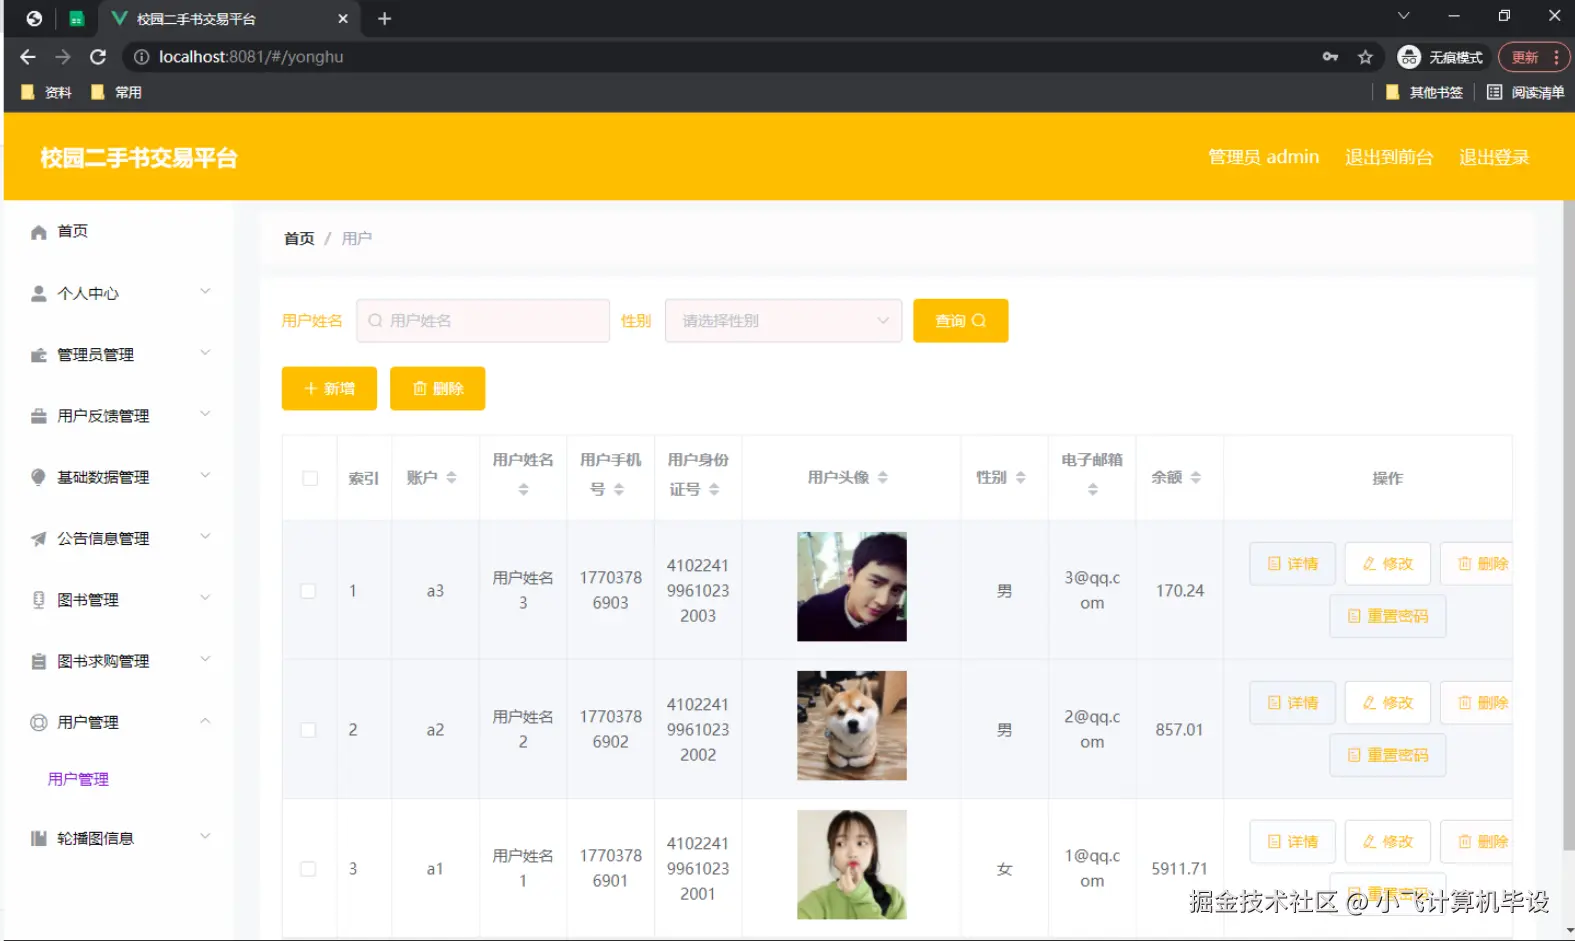Click the Shiba dog avatar thumbnail
Screen dimensions: 1575x941
[852, 726]
